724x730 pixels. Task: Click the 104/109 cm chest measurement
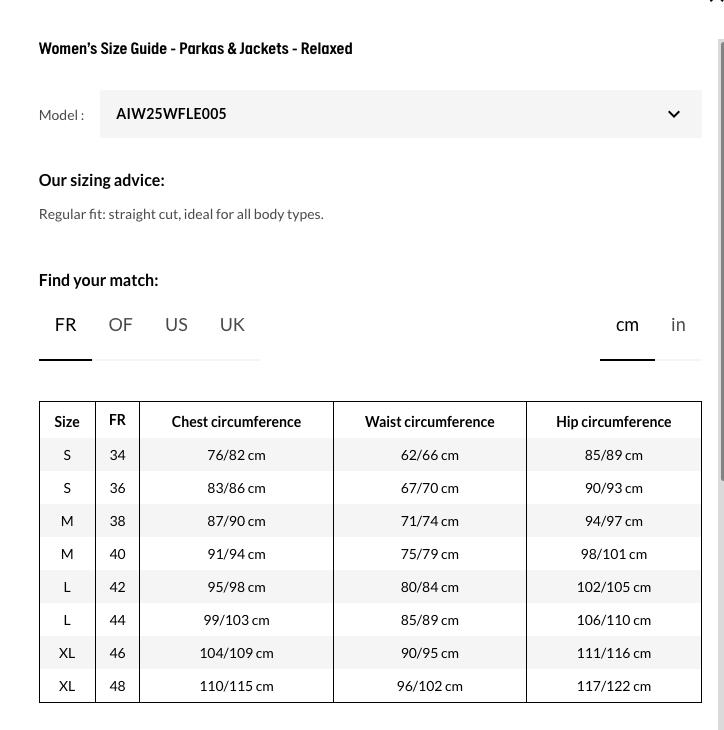pyautogui.click(x=236, y=653)
